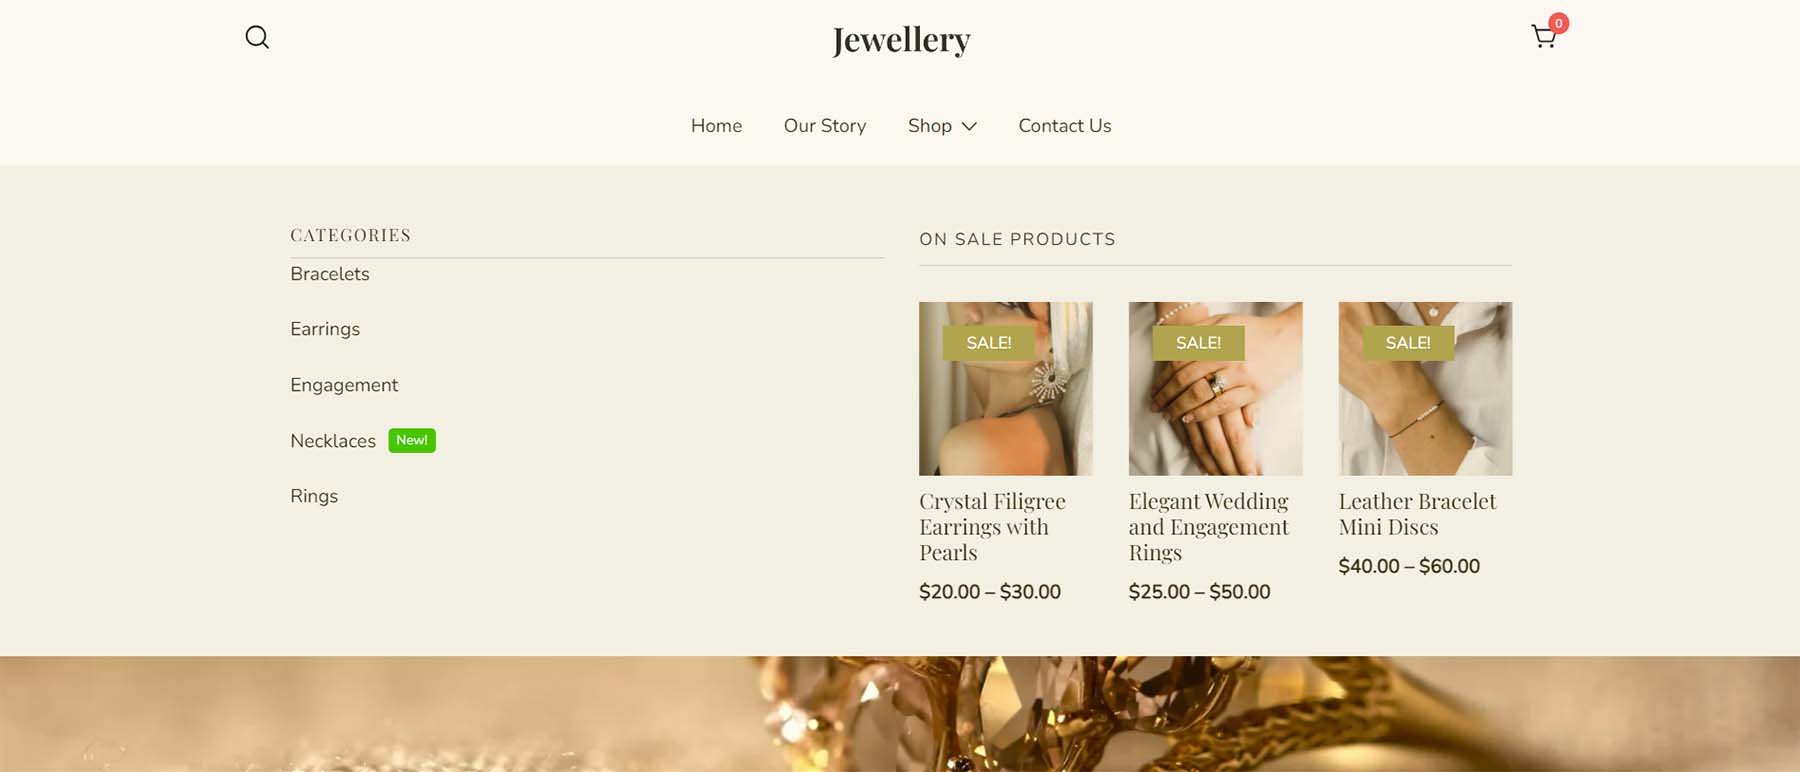Go to Our Story page

pyautogui.click(x=825, y=126)
